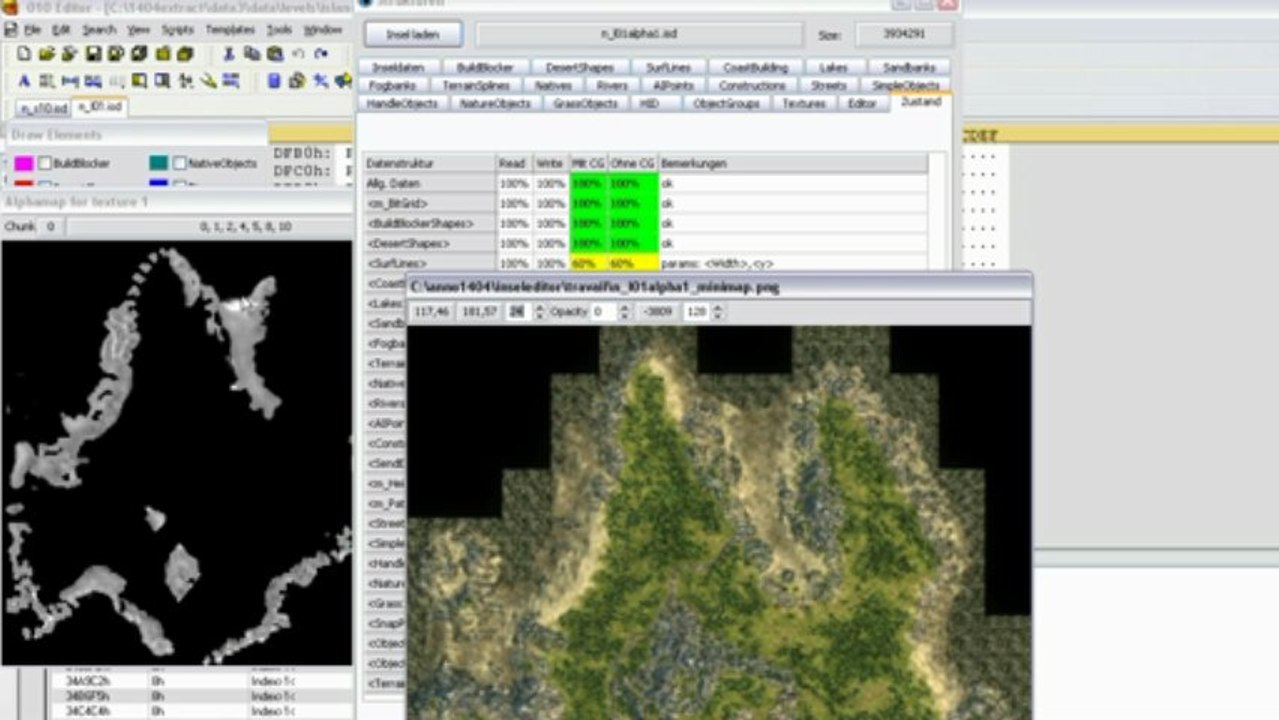Click the blue calculator icon

click(274, 81)
